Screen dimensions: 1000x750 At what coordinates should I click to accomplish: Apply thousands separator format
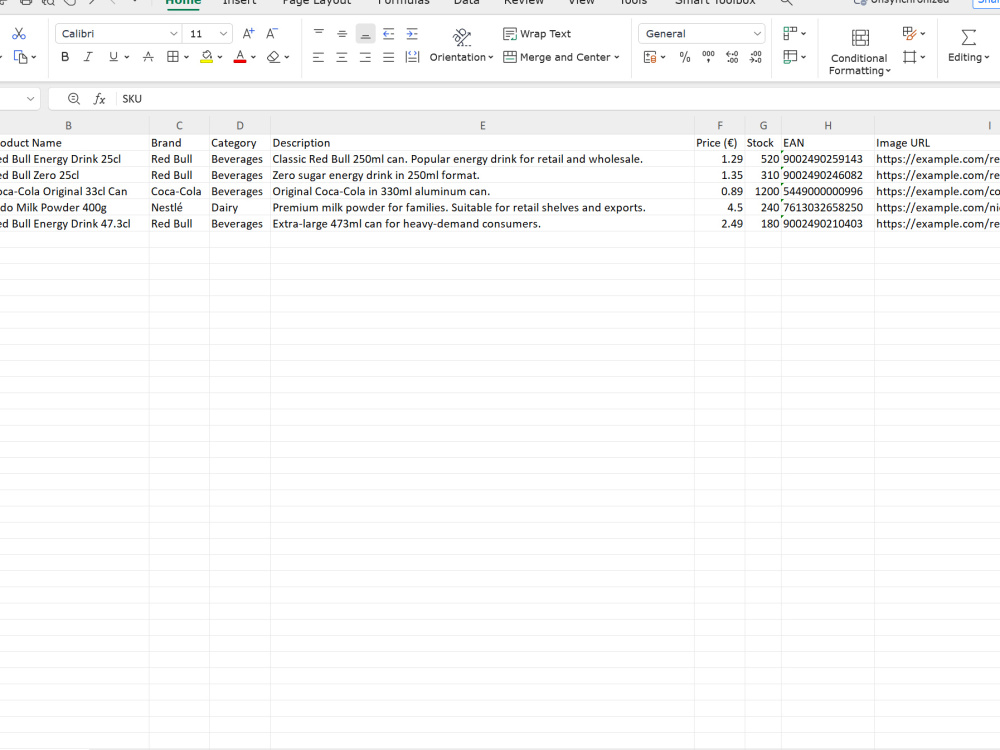pos(709,57)
